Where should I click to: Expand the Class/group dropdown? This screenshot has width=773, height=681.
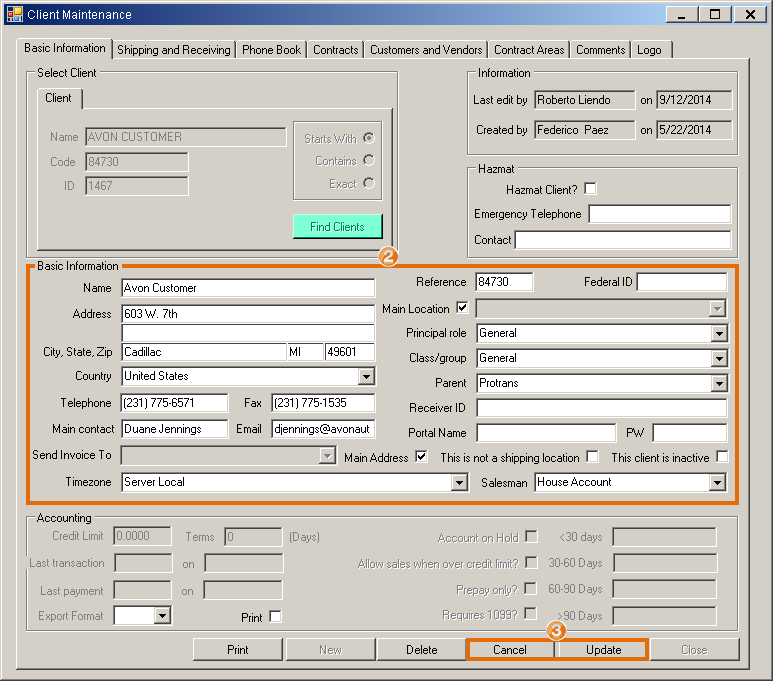[719, 358]
